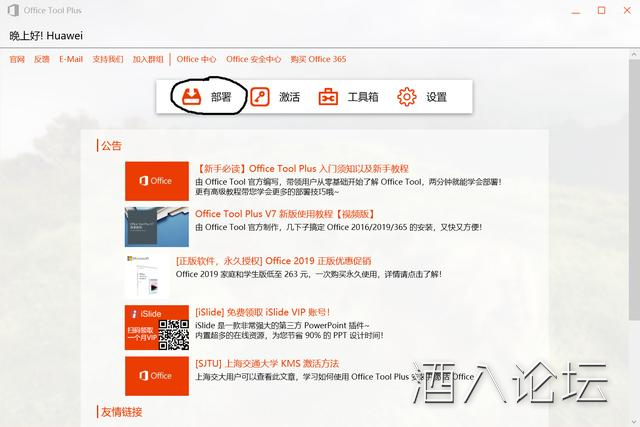Click the vertical scrollbar on the right
This screenshot has width=640, height=427.
(634, 190)
